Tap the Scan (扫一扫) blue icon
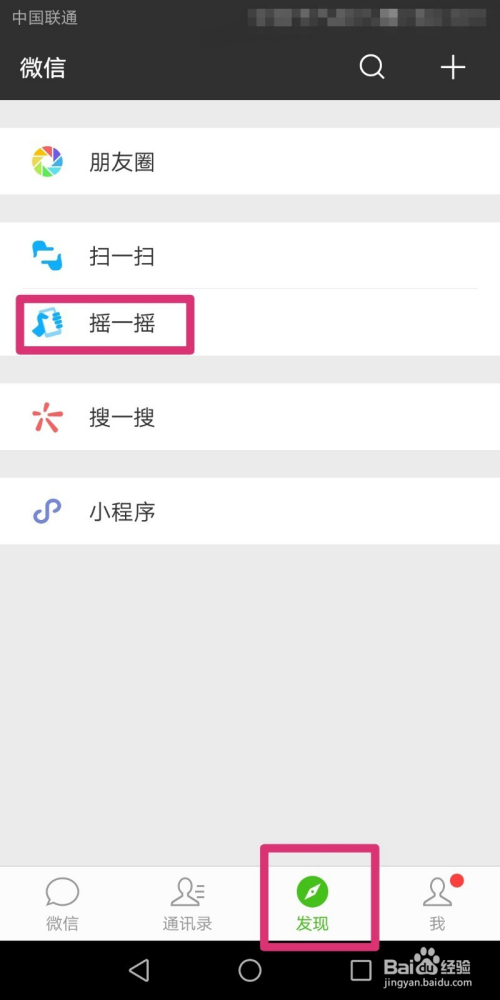This screenshot has width=500, height=1000. click(x=47, y=256)
